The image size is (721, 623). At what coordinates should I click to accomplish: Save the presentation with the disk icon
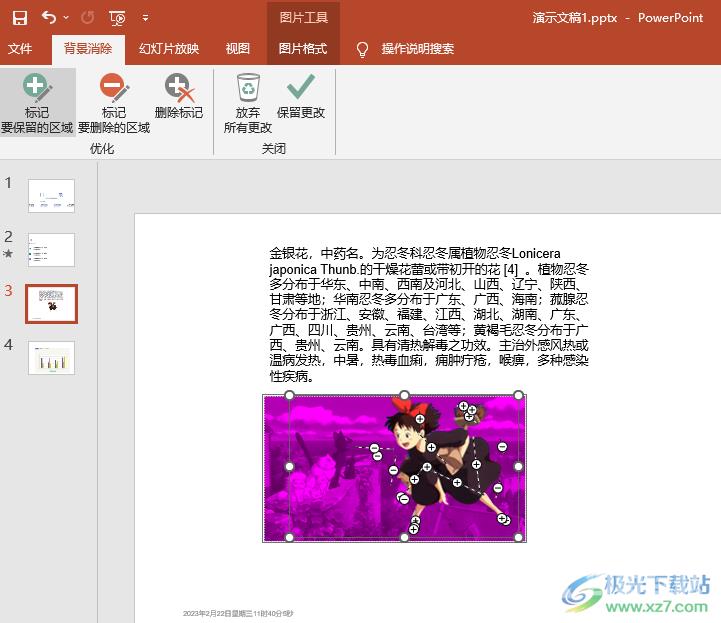(x=19, y=18)
